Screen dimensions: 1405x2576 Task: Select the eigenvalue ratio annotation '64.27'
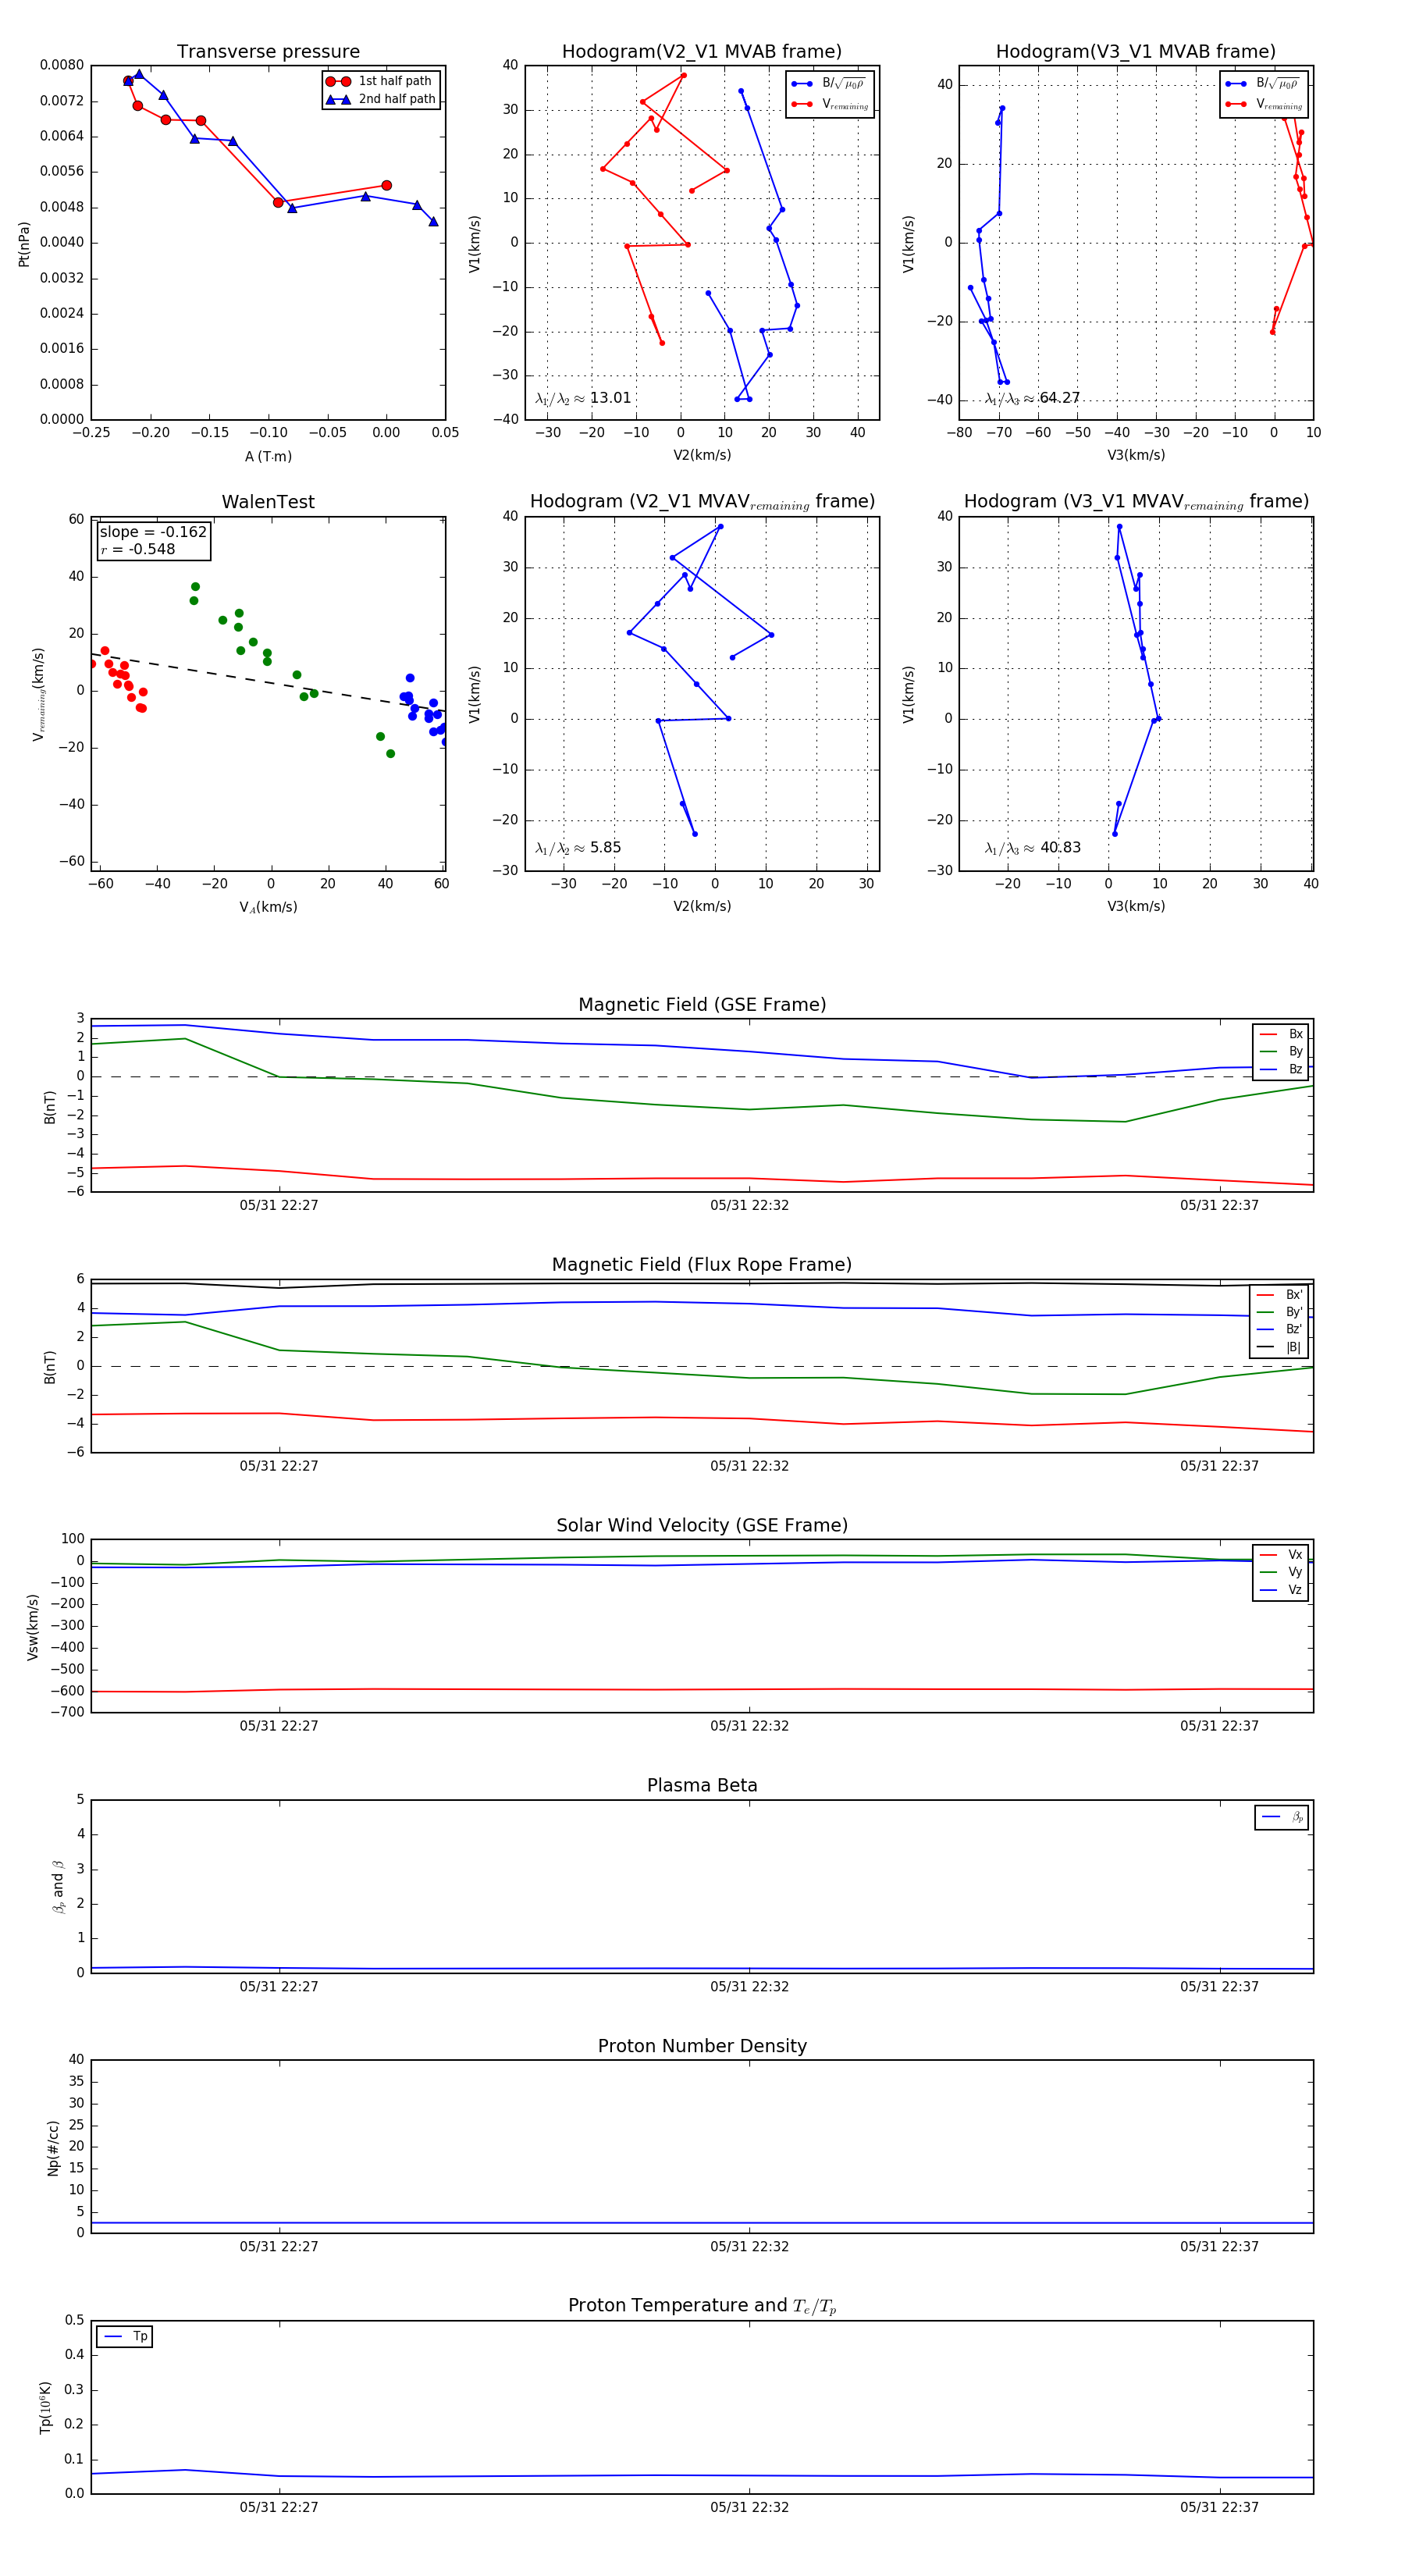point(1032,398)
